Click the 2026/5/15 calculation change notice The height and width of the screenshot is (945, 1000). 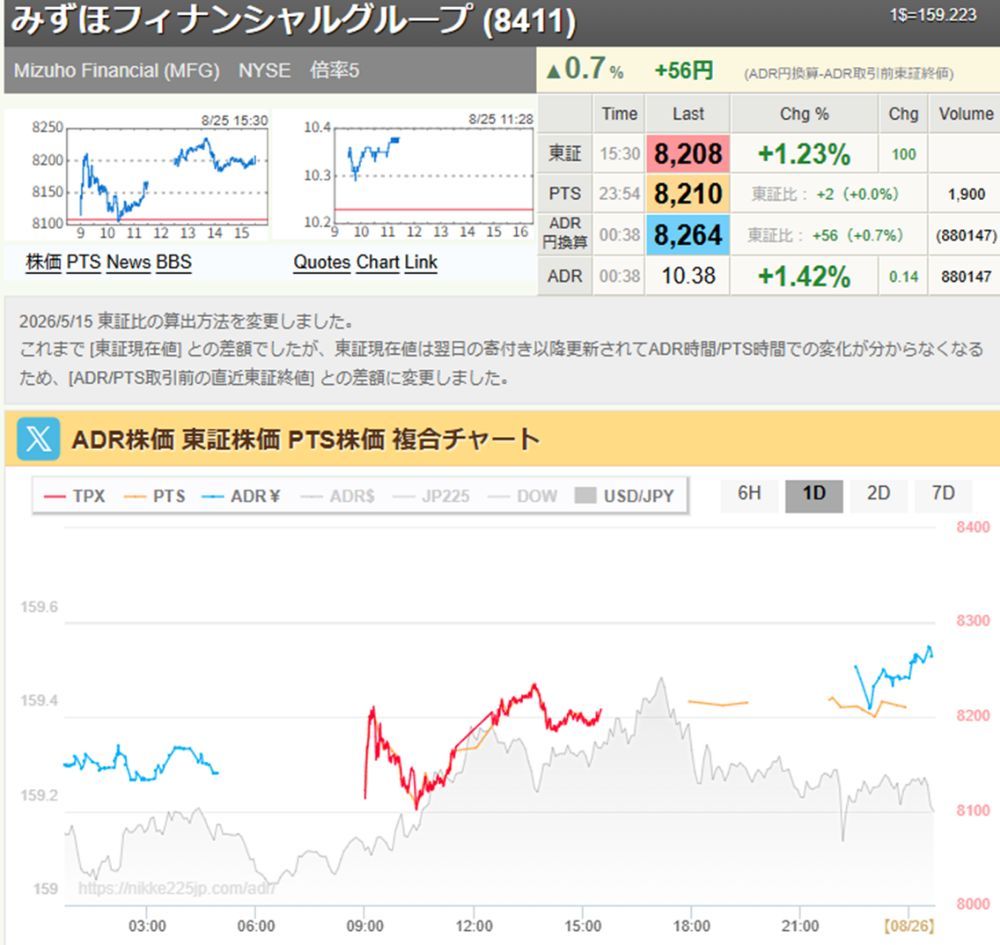coord(501,349)
